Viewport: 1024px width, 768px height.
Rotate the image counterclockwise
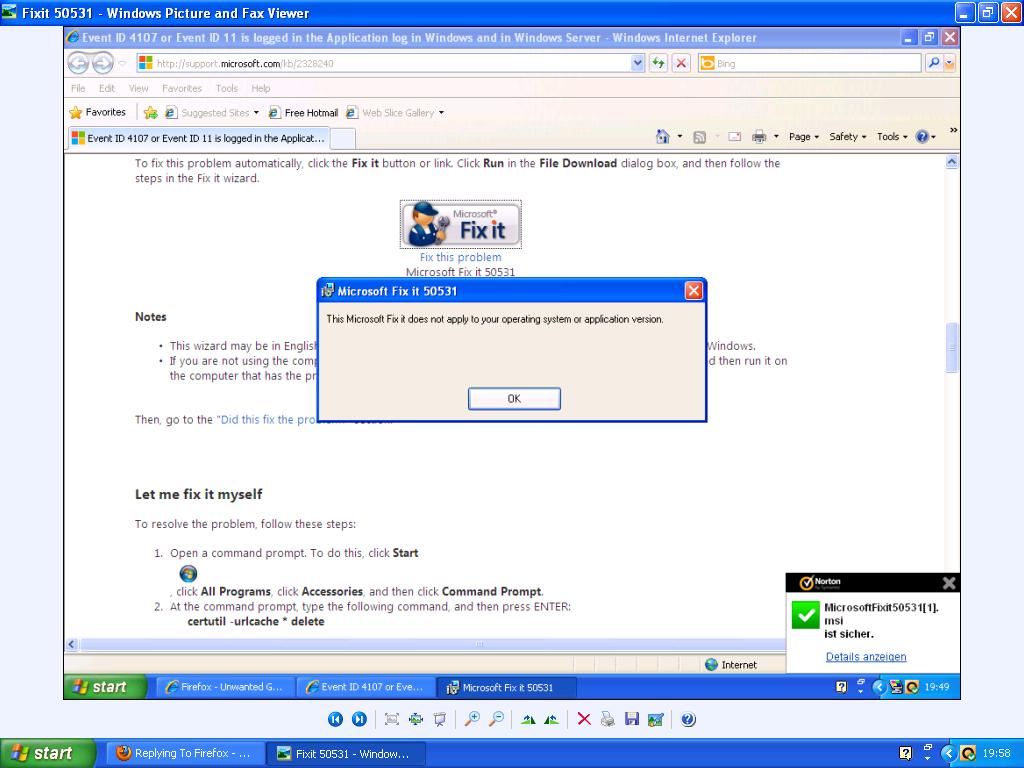click(552, 719)
